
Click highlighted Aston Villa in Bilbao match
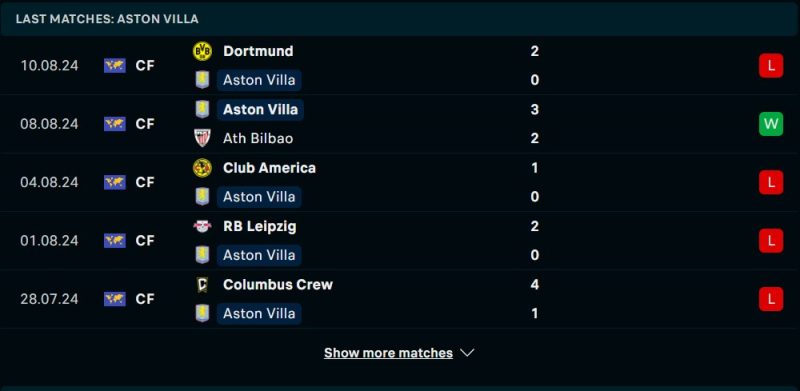pos(260,110)
